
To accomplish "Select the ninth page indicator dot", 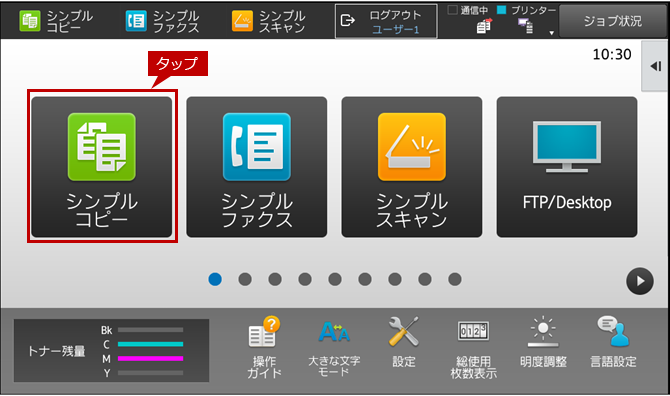I will (455, 279).
